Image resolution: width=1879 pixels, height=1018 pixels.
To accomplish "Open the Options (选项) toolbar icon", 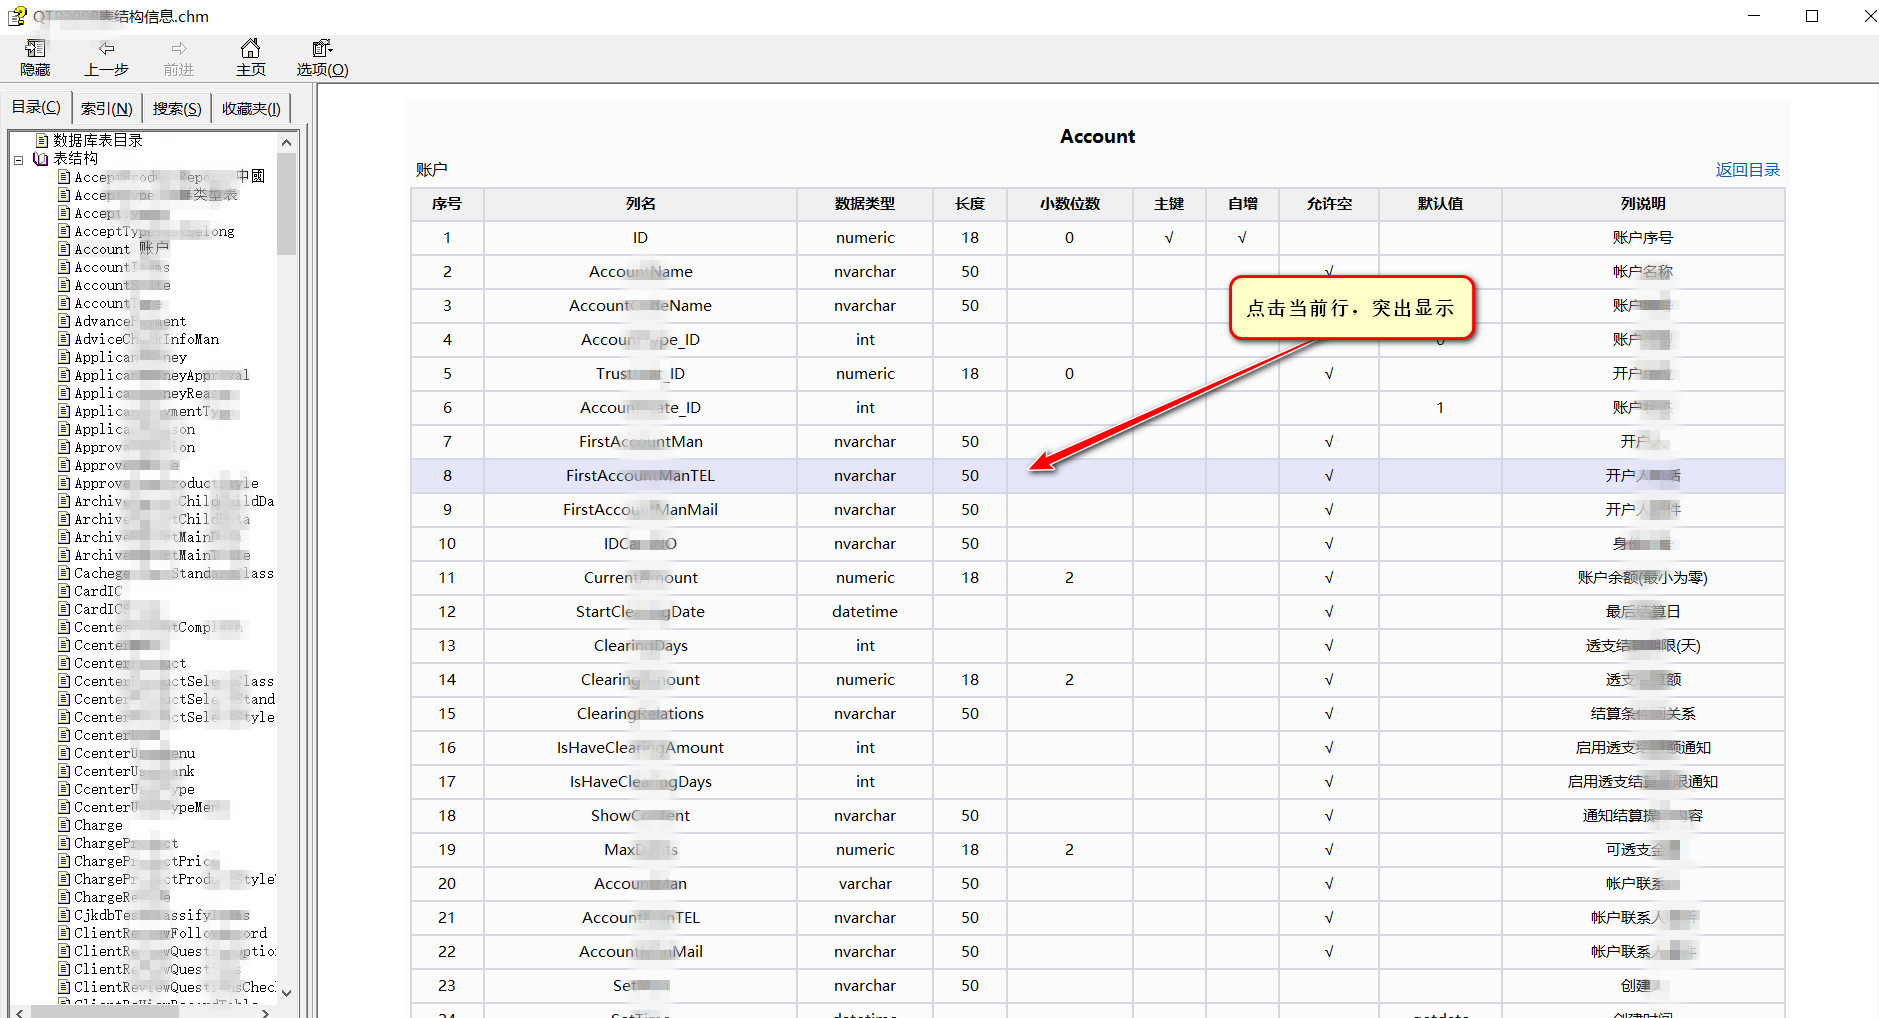I will point(322,49).
